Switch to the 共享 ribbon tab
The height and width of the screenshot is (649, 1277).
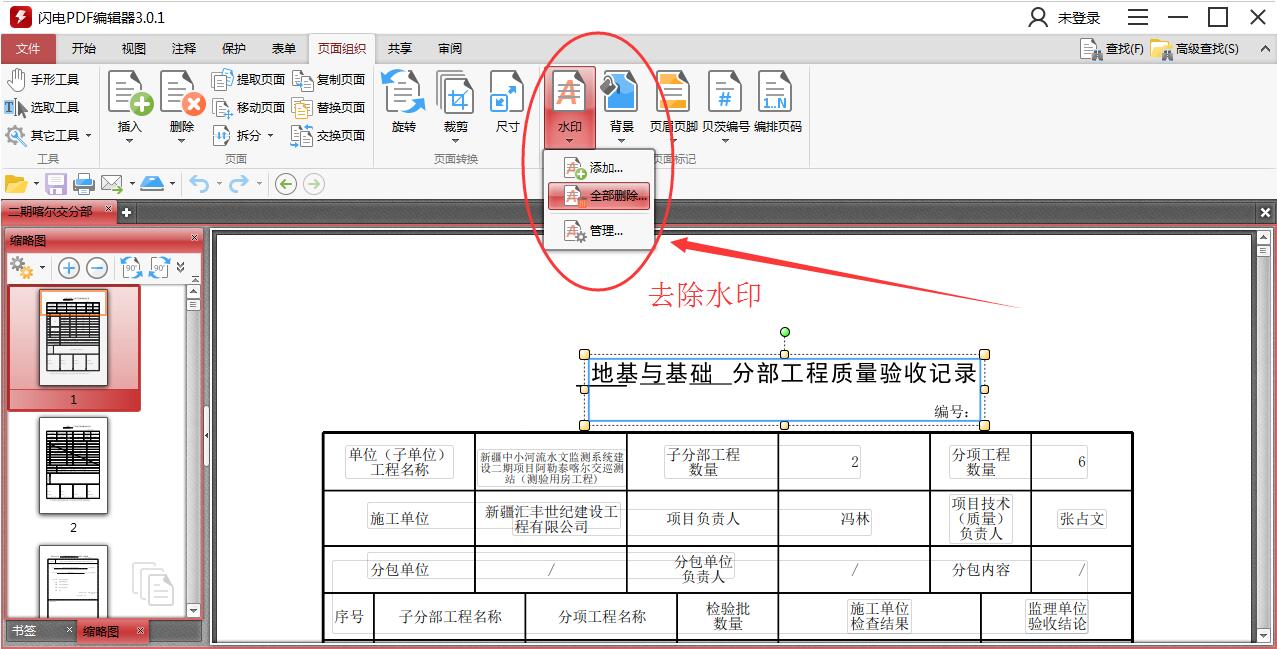pos(400,48)
